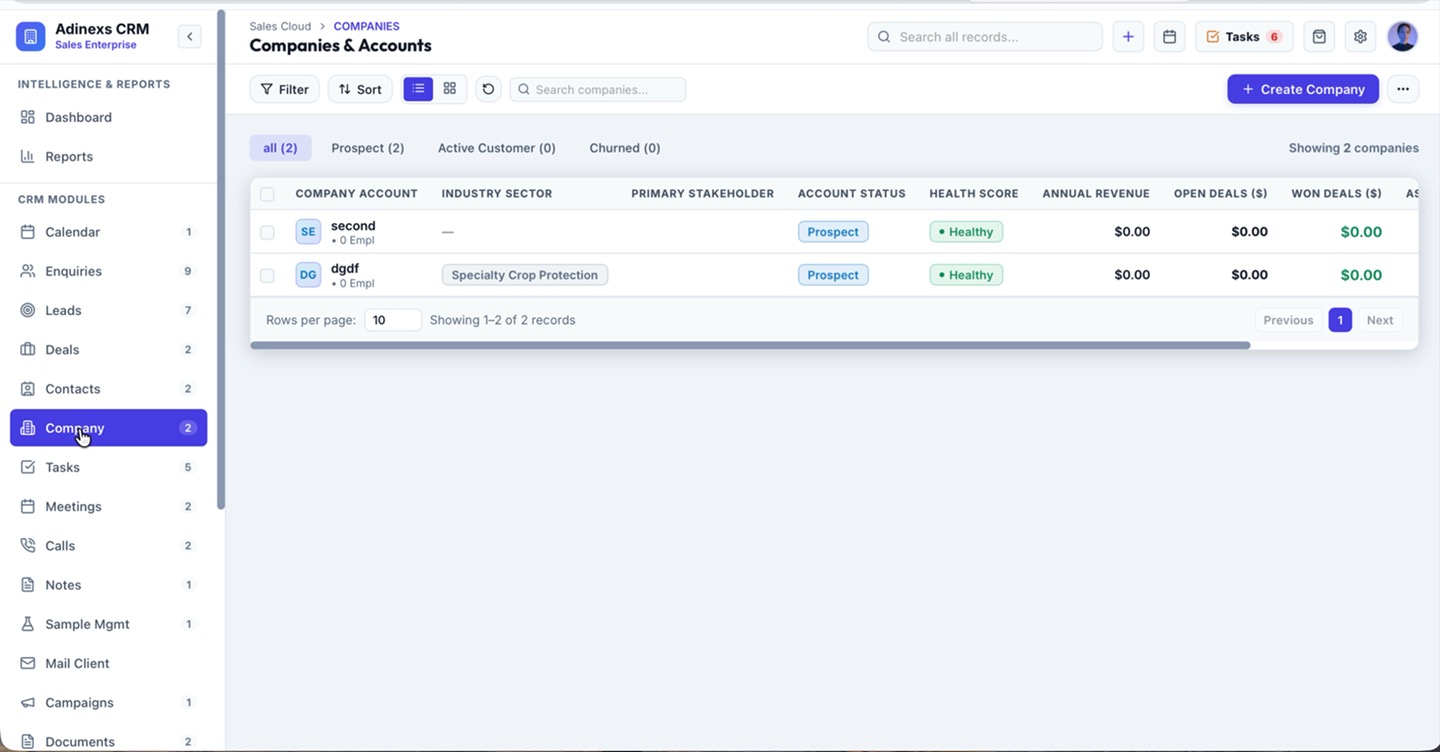
Task: Open the Leads module
Action: pyautogui.click(x=108, y=310)
